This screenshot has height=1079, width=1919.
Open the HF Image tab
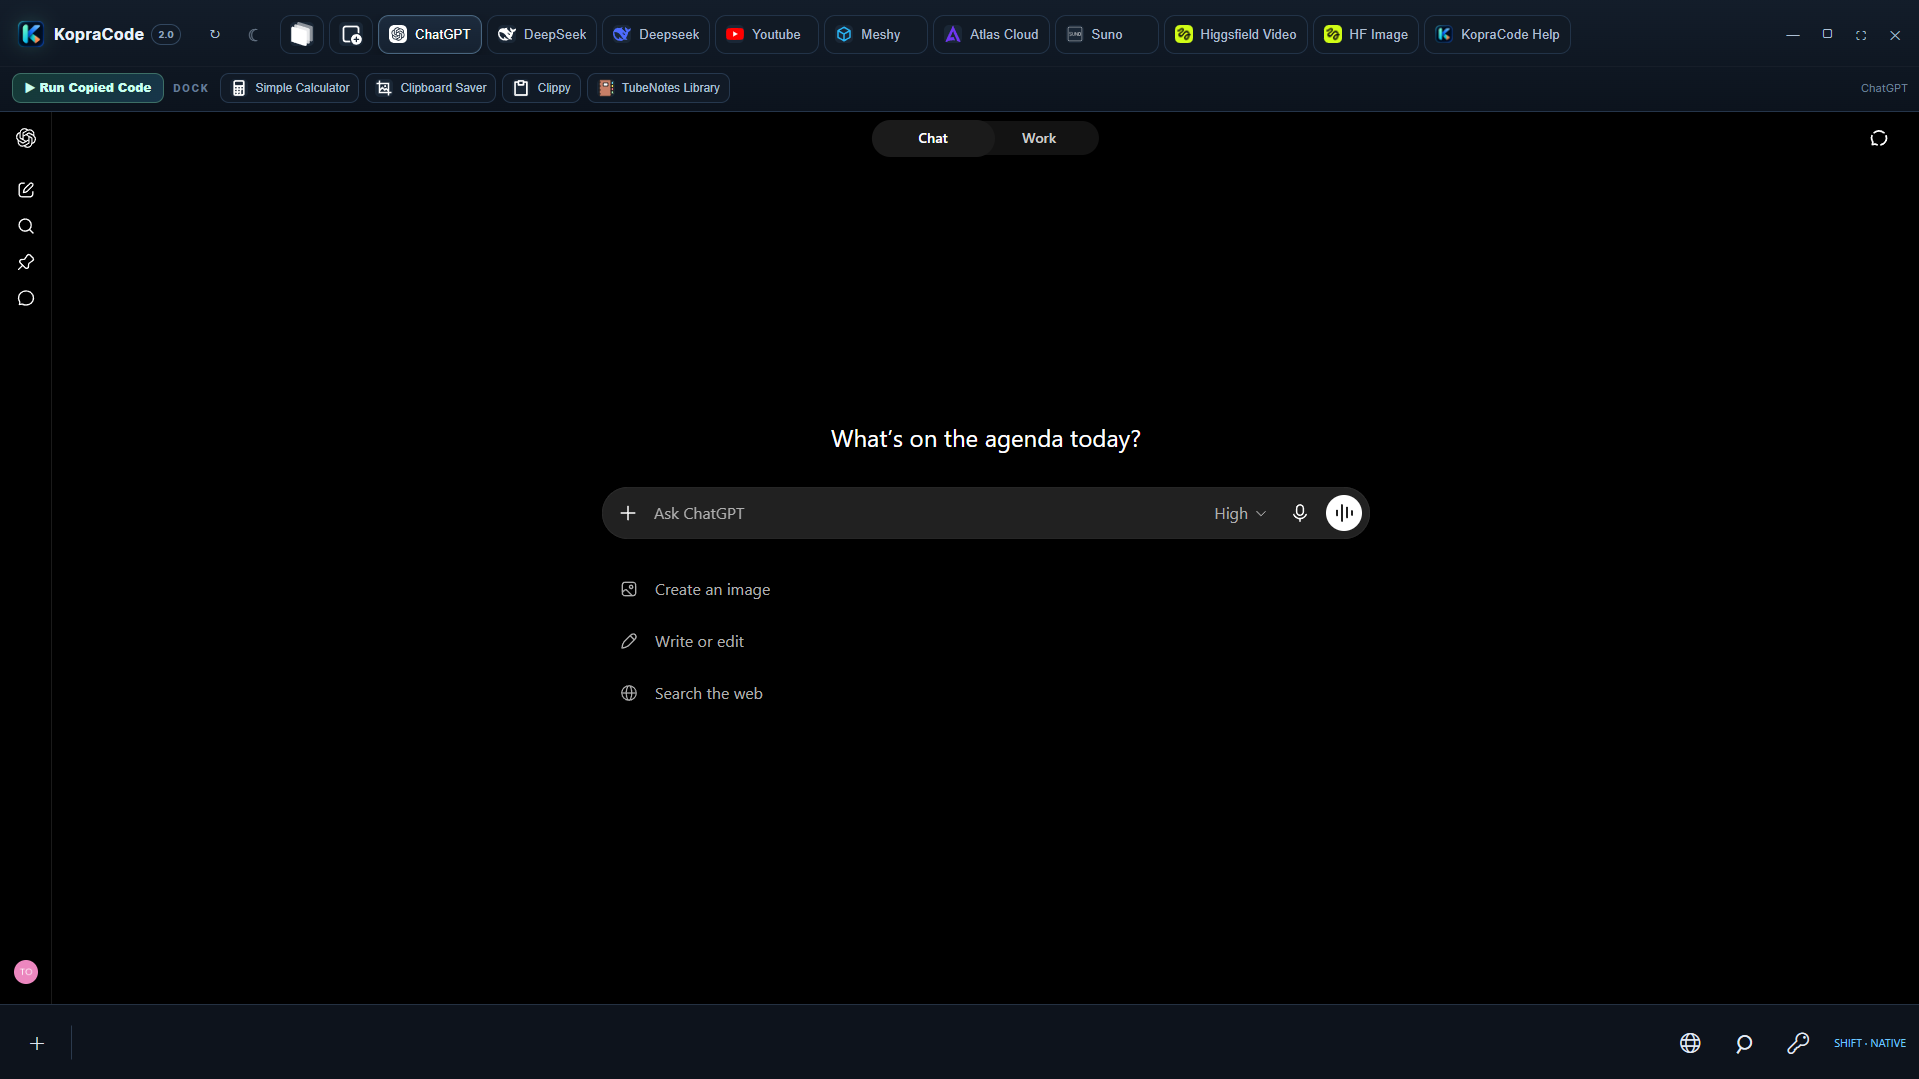point(1365,34)
